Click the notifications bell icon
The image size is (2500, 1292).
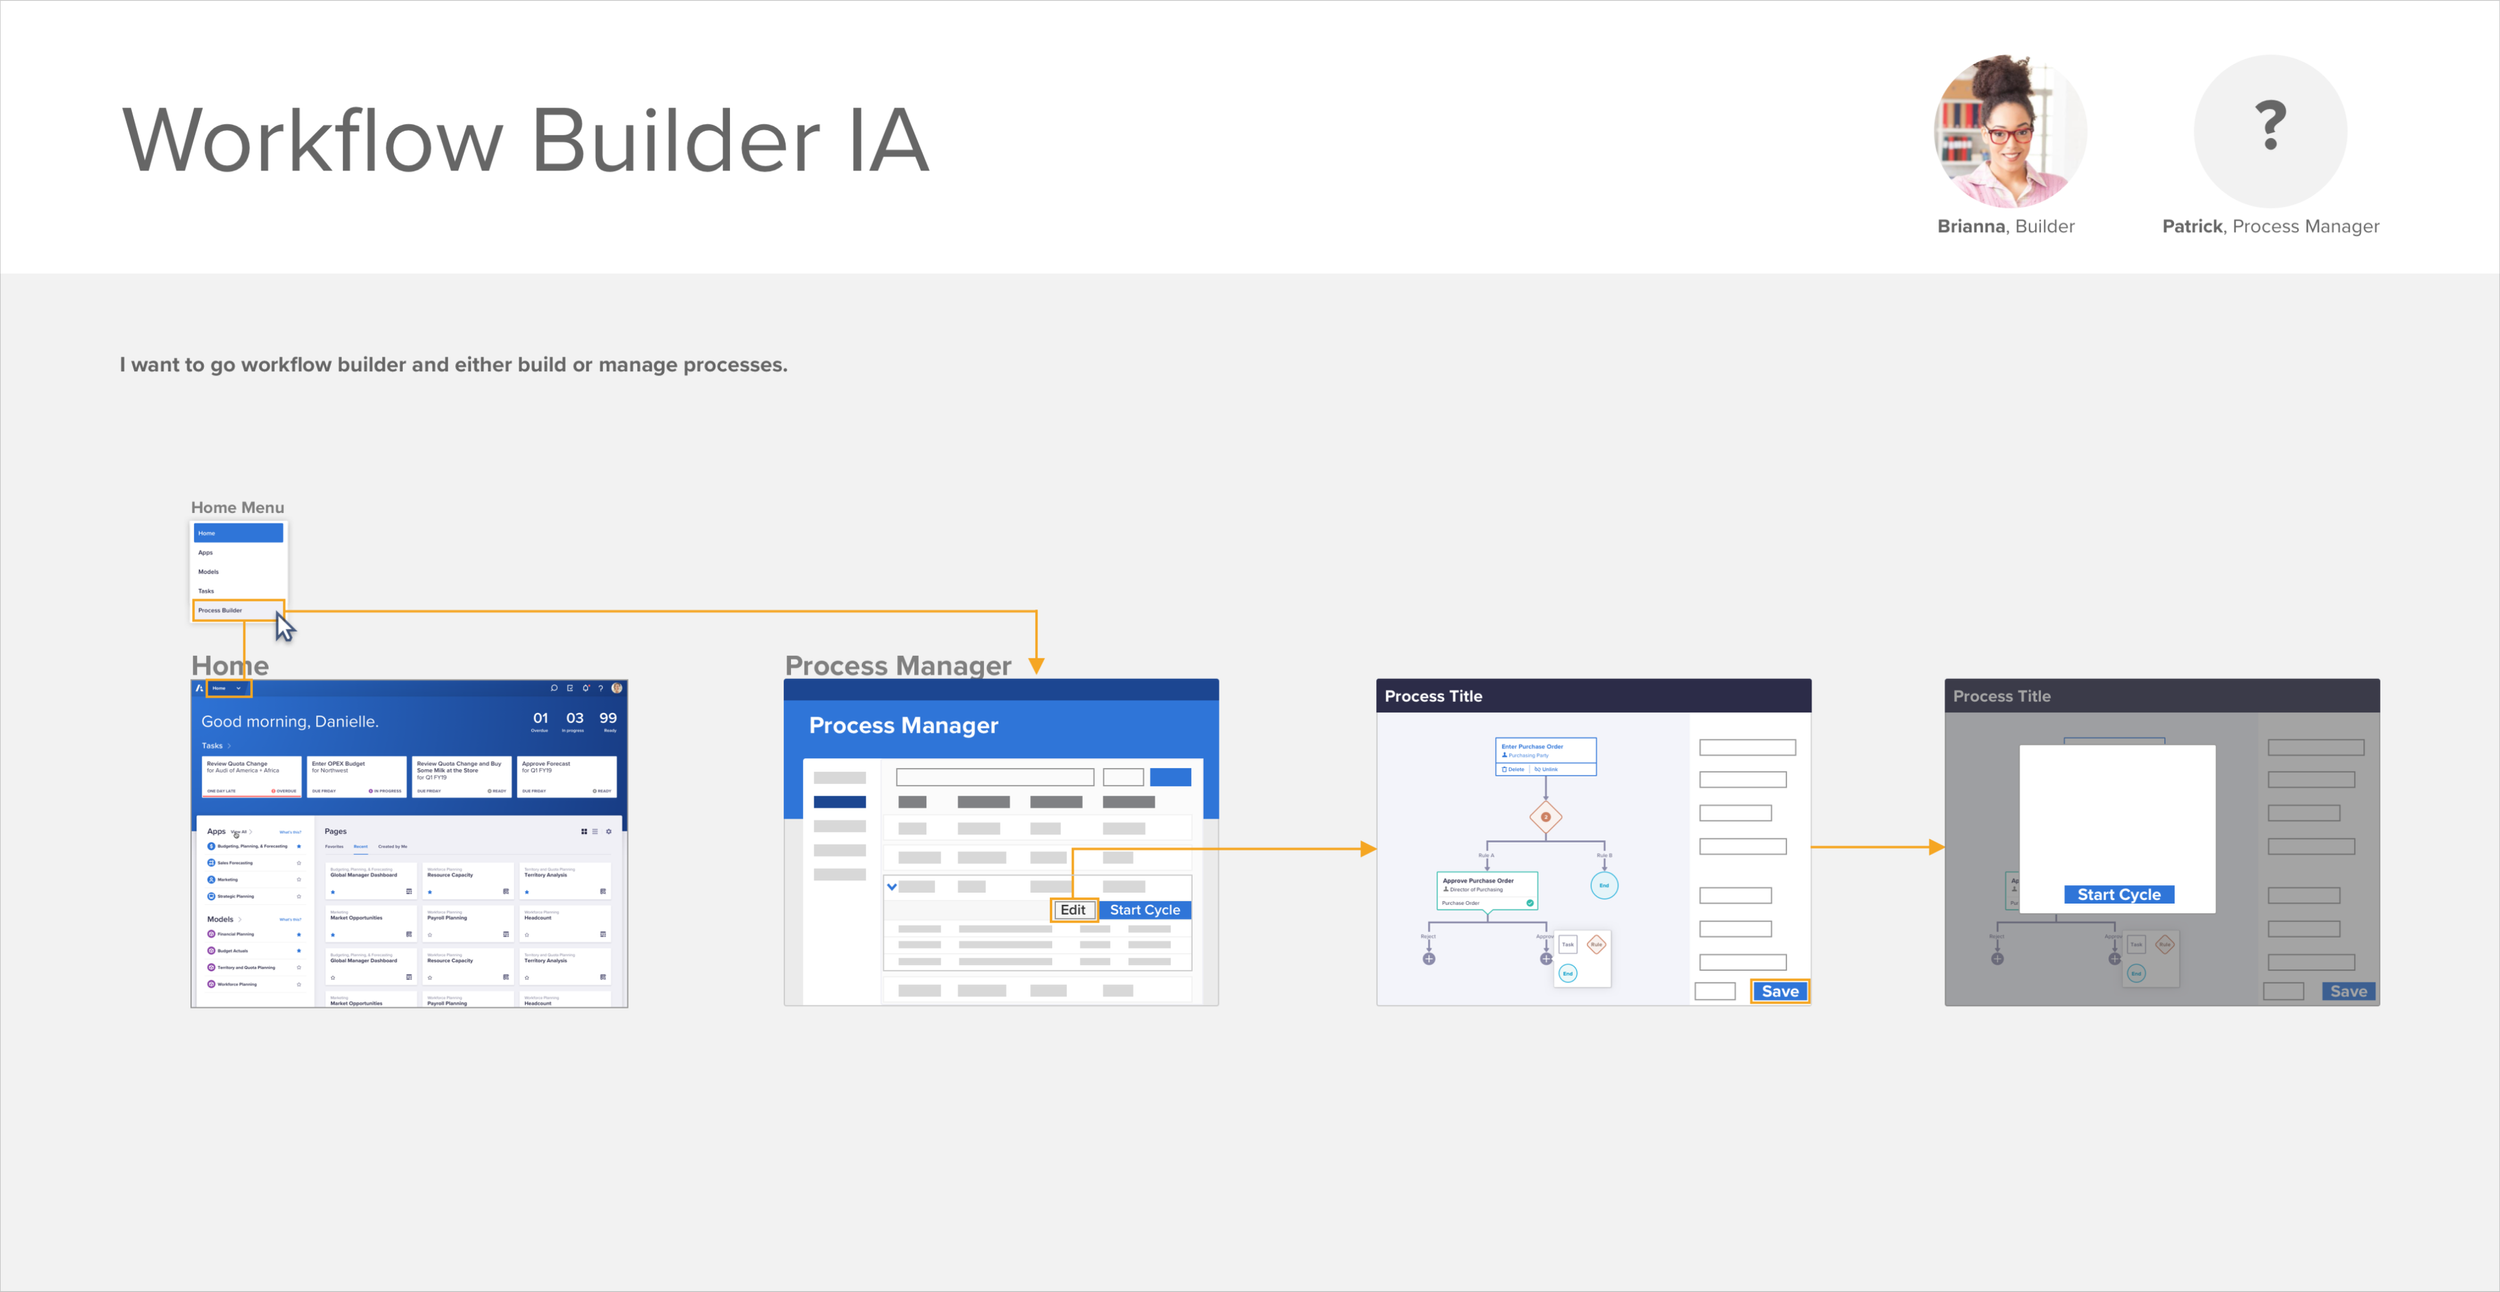click(x=586, y=688)
